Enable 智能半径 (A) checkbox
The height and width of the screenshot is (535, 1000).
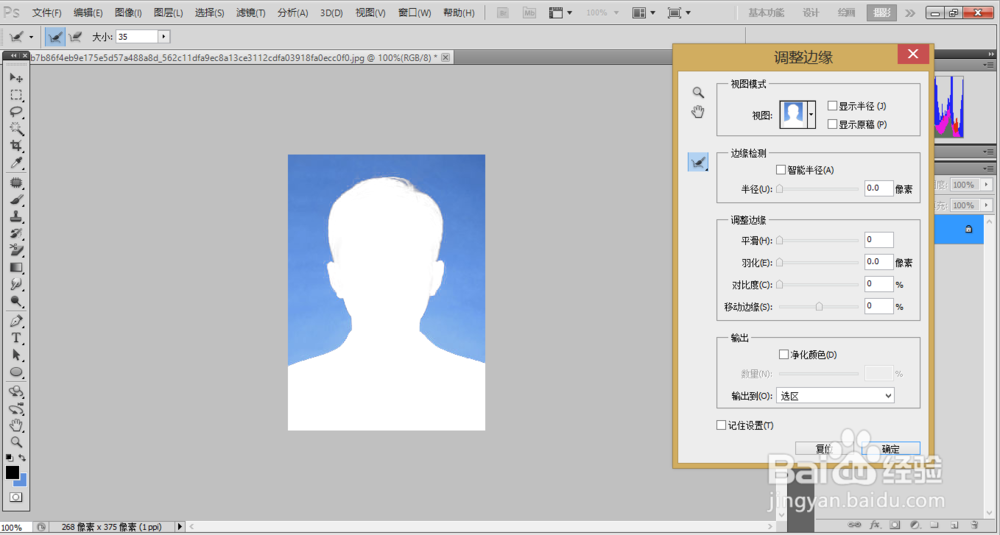click(x=781, y=170)
